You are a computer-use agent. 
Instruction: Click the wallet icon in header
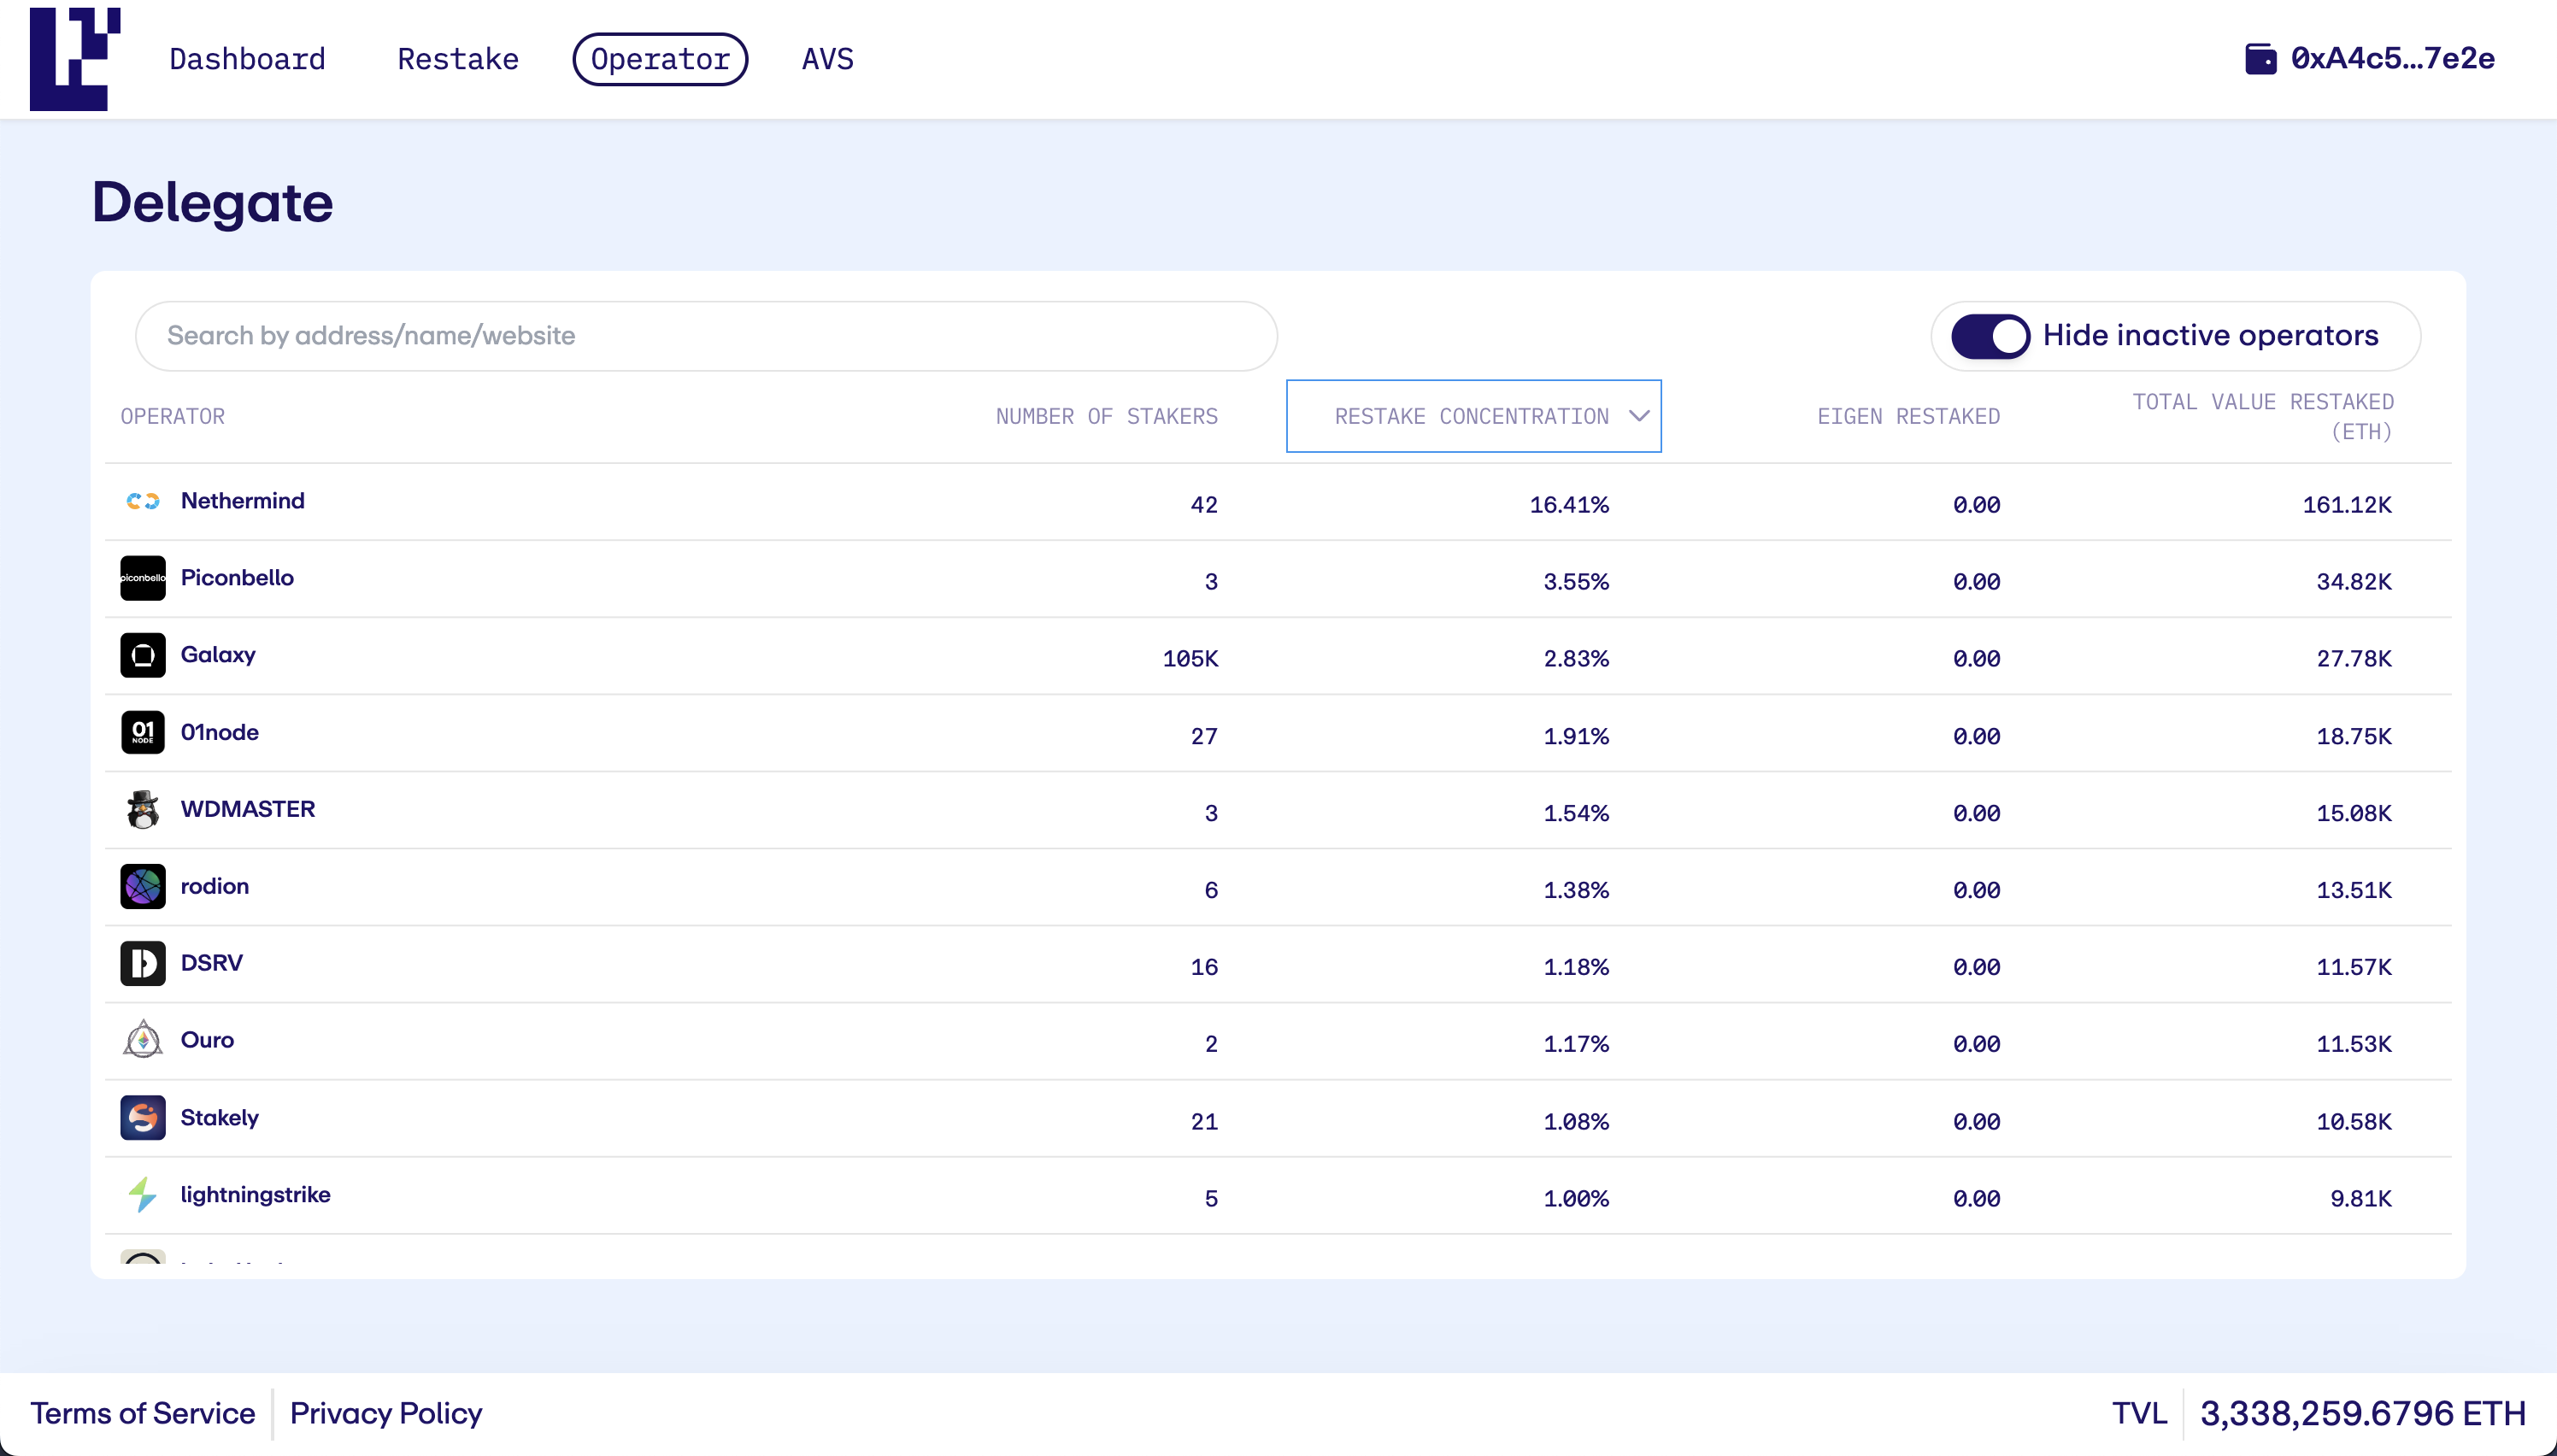point(2260,59)
